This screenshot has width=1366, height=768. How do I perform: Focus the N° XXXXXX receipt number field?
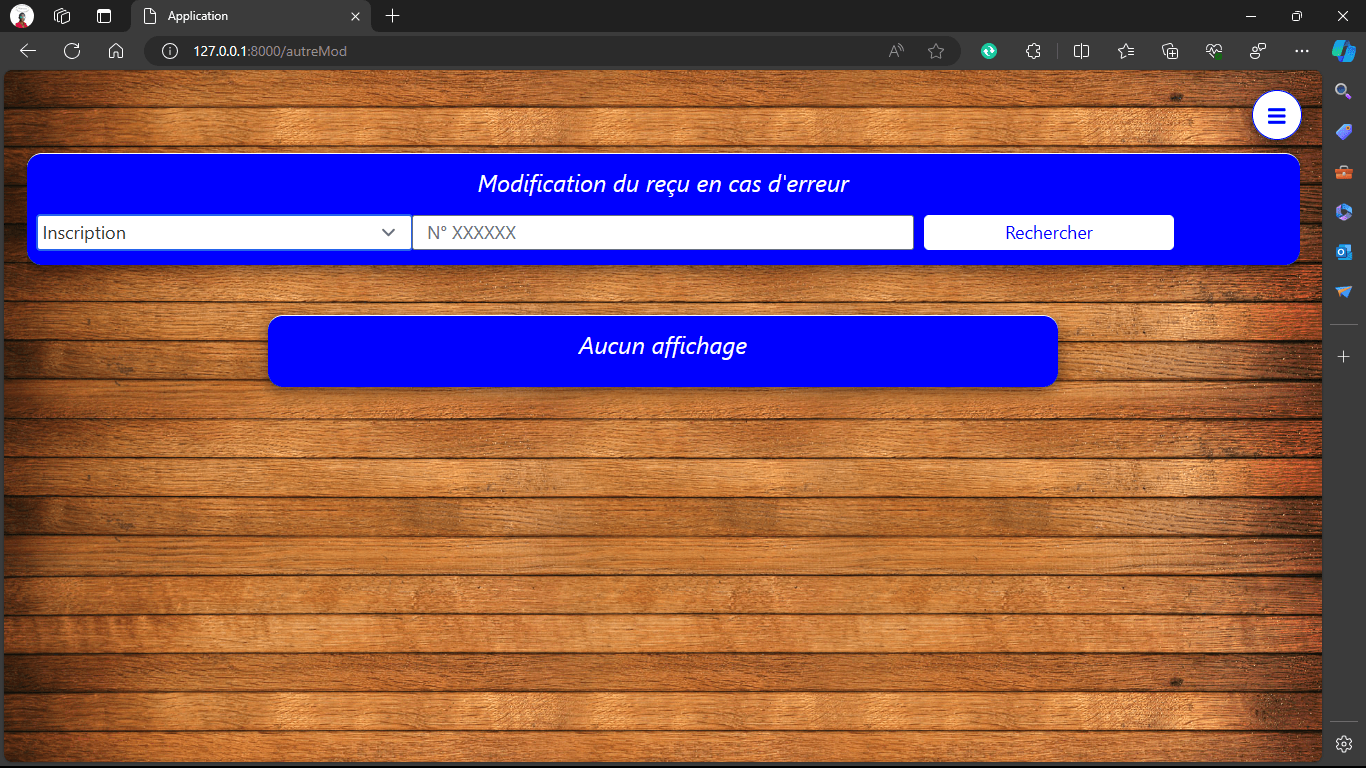tap(663, 233)
